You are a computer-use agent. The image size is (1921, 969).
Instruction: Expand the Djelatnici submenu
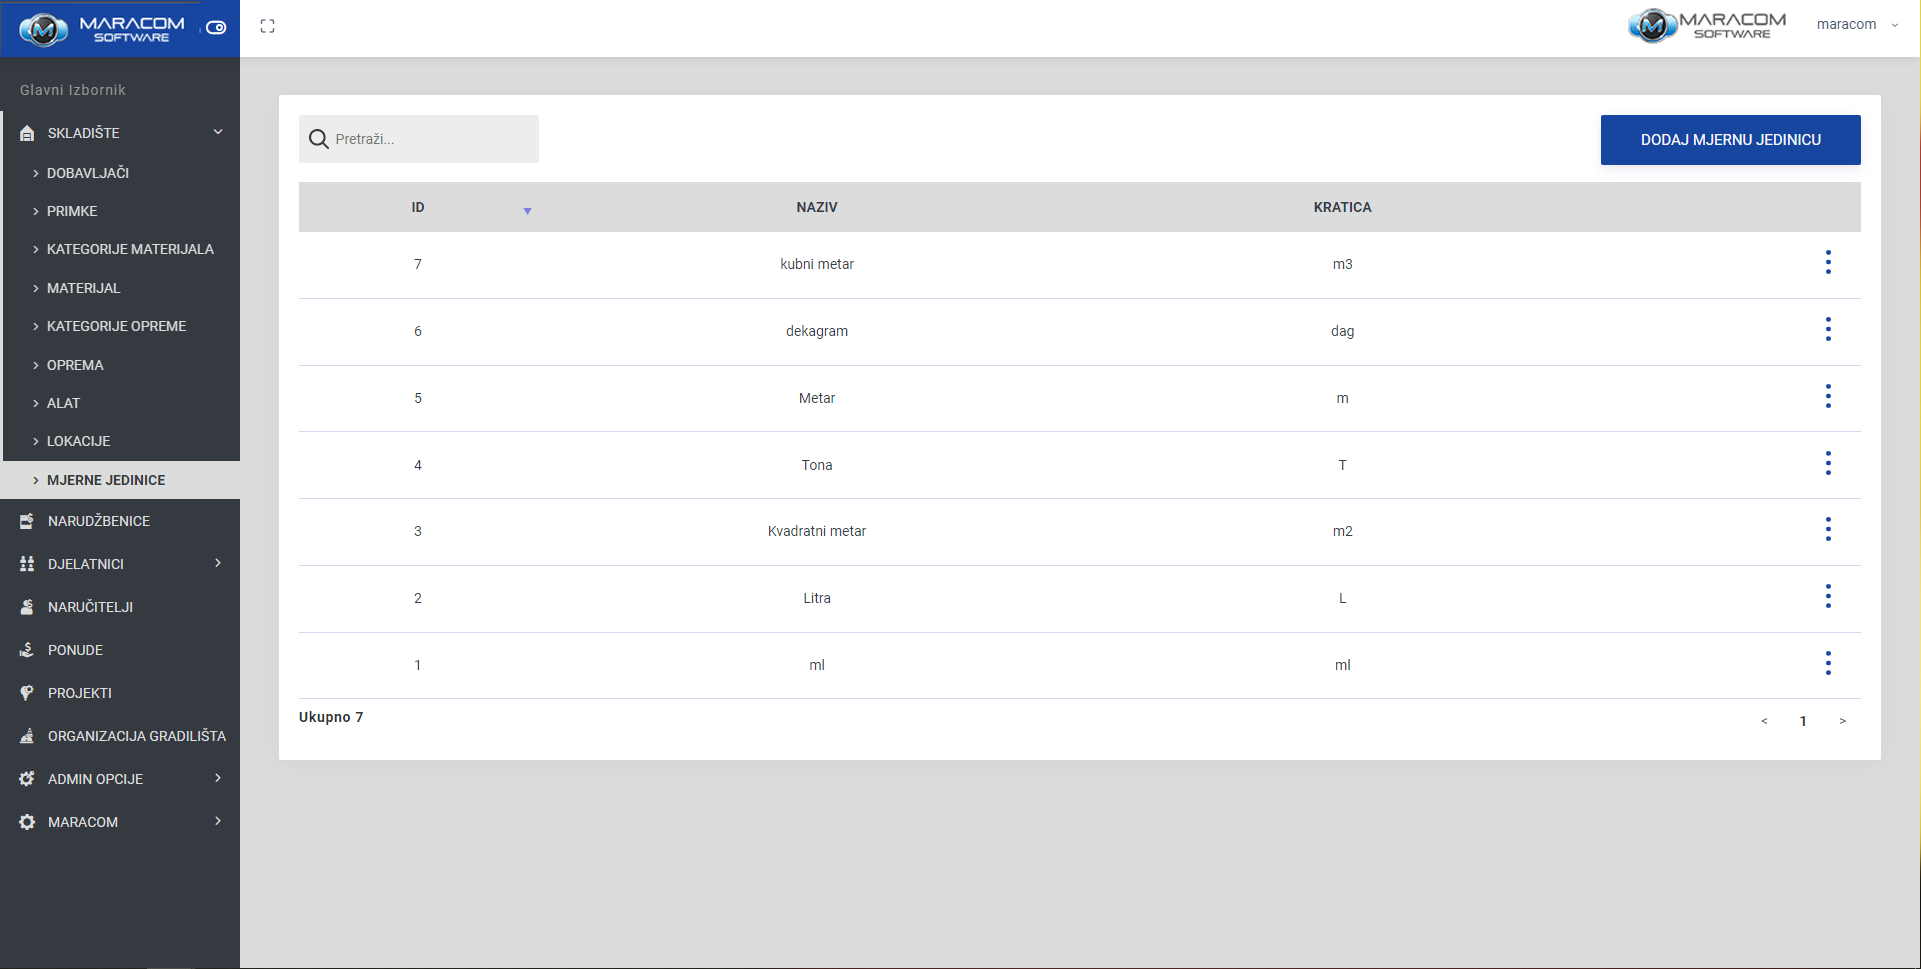click(218, 563)
